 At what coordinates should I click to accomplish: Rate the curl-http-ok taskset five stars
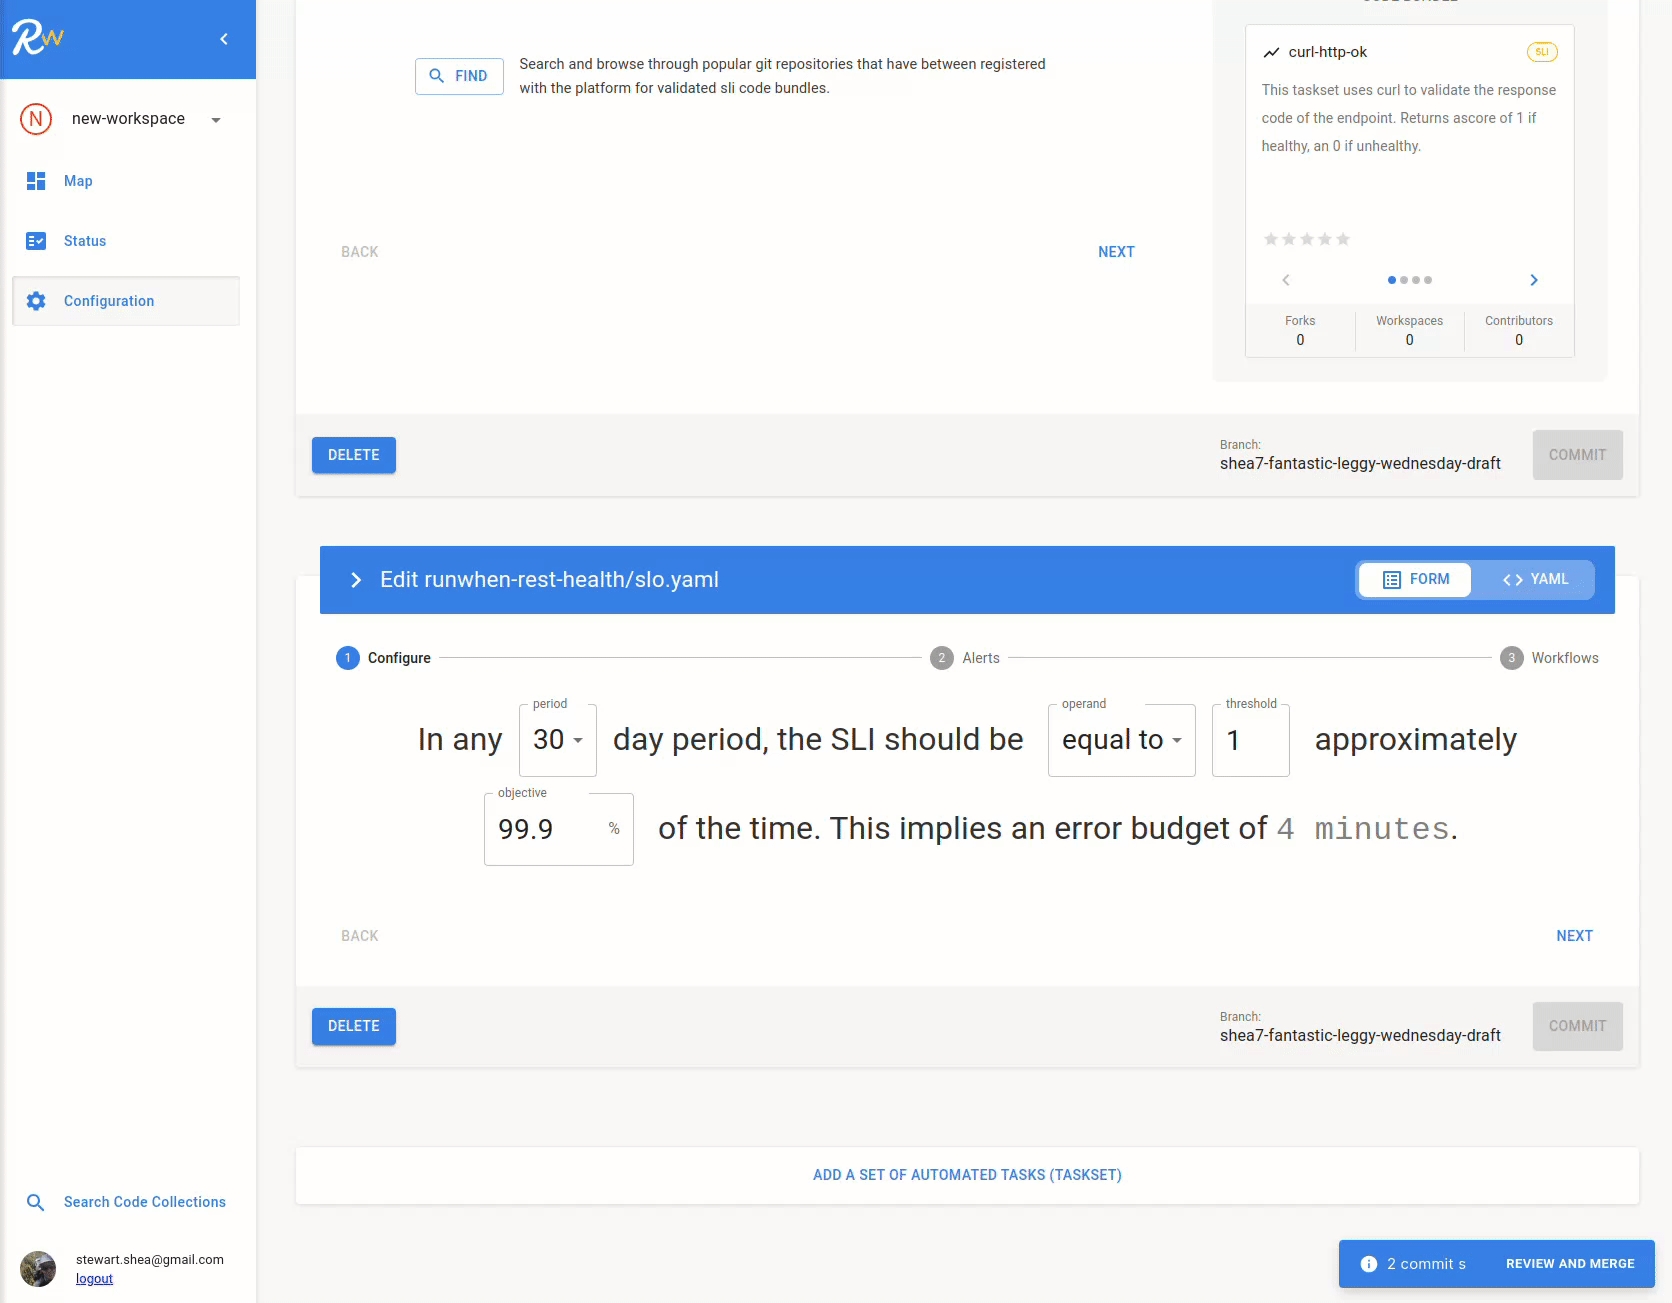tap(1343, 239)
